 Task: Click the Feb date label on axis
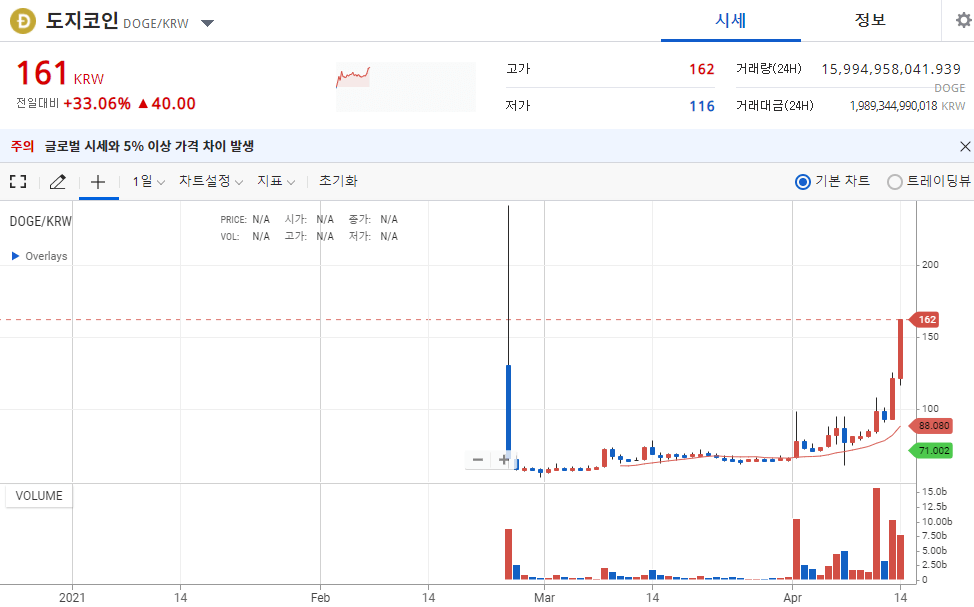pos(320,597)
